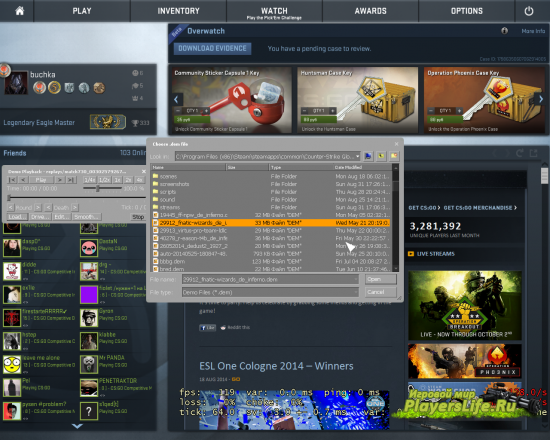Click the 5-year veteran coin

[54, 87]
